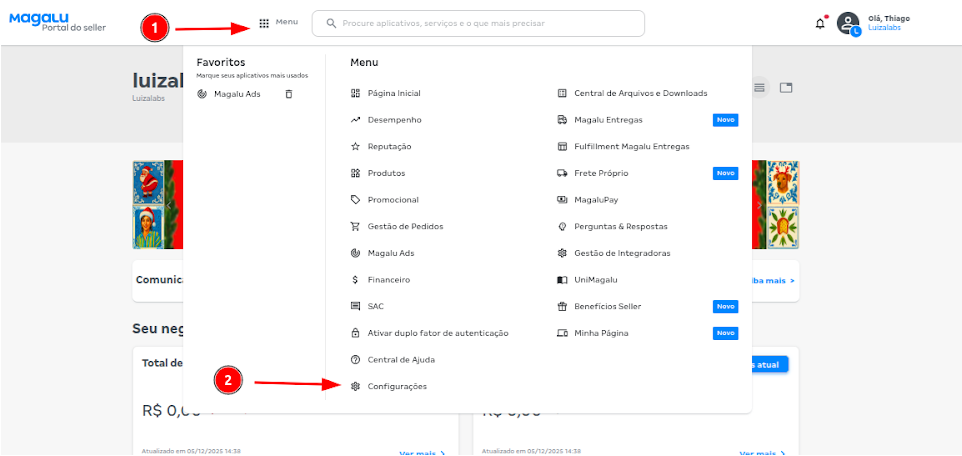Viewport: 962px width, 456px height.
Task: Click the Financeiro dollar icon
Action: (x=355, y=279)
